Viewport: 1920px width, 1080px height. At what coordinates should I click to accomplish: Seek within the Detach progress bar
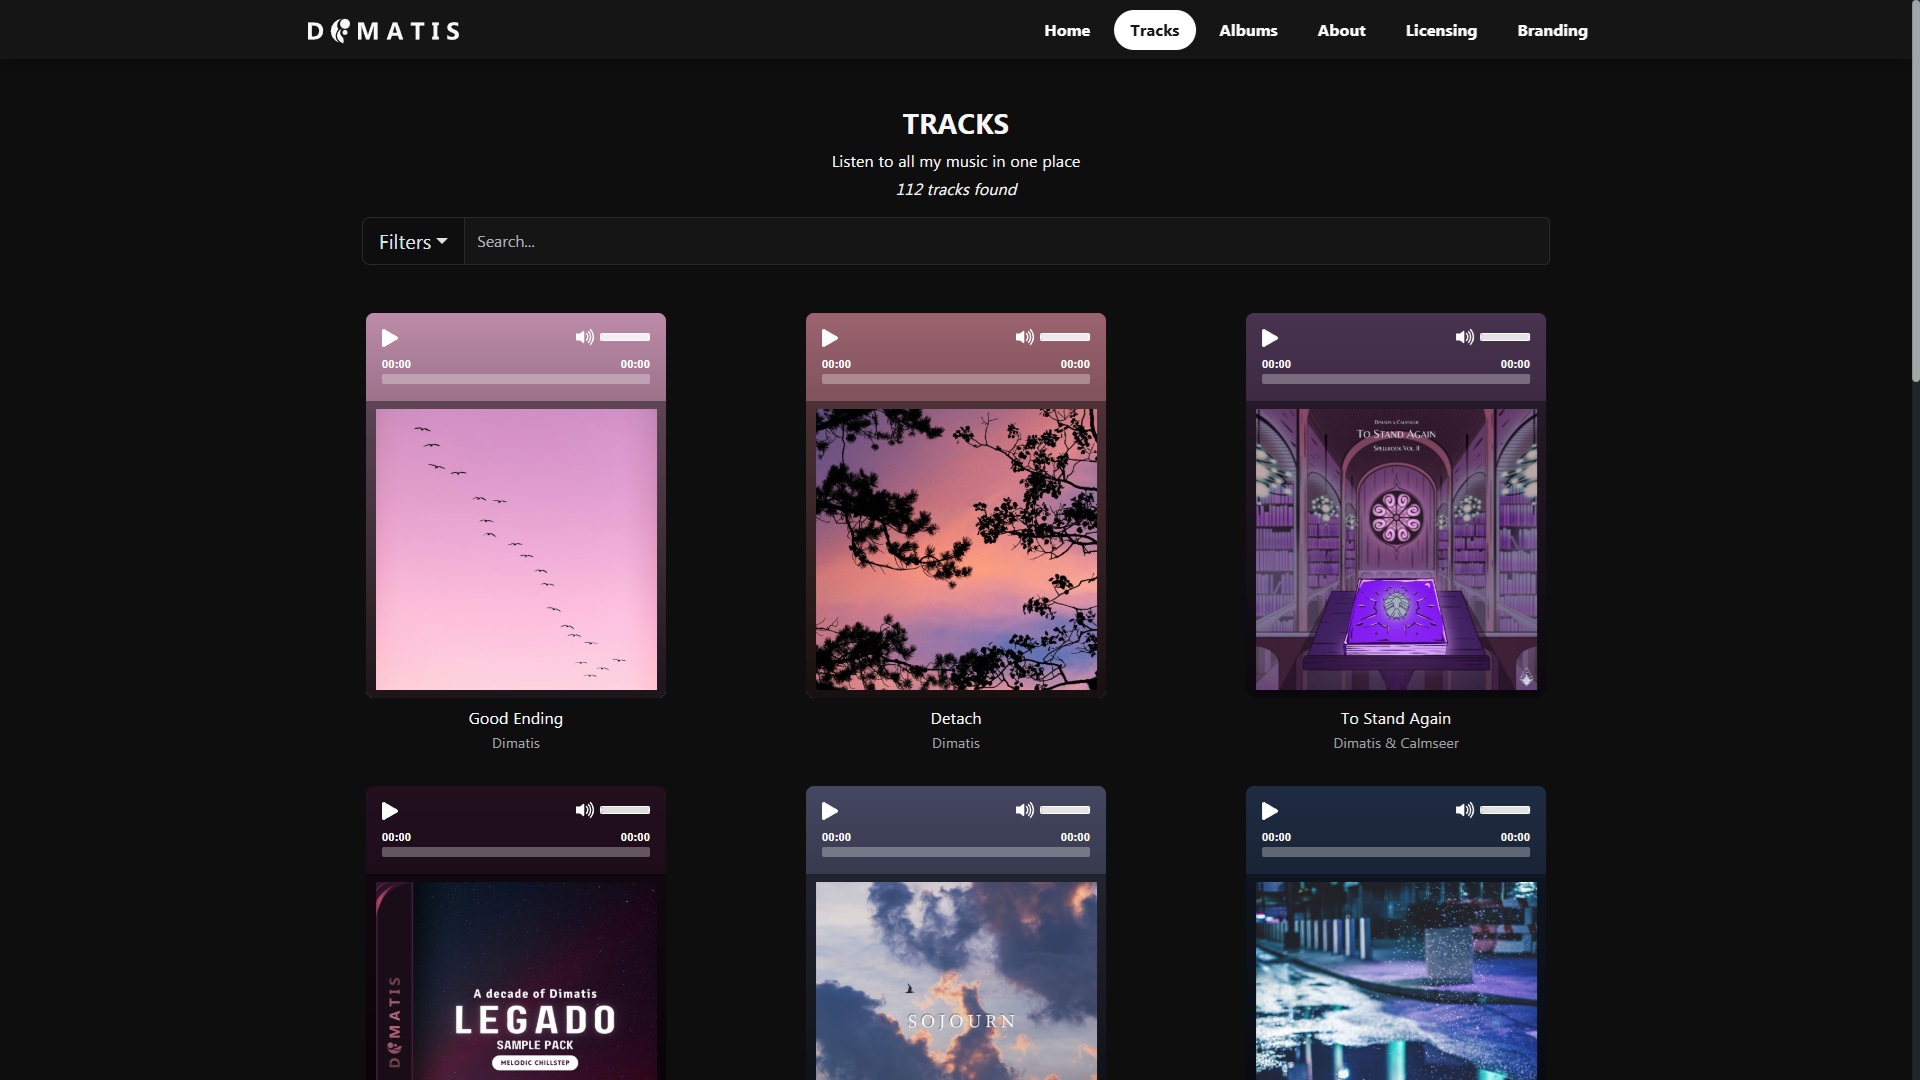pyautogui.click(x=956, y=379)
